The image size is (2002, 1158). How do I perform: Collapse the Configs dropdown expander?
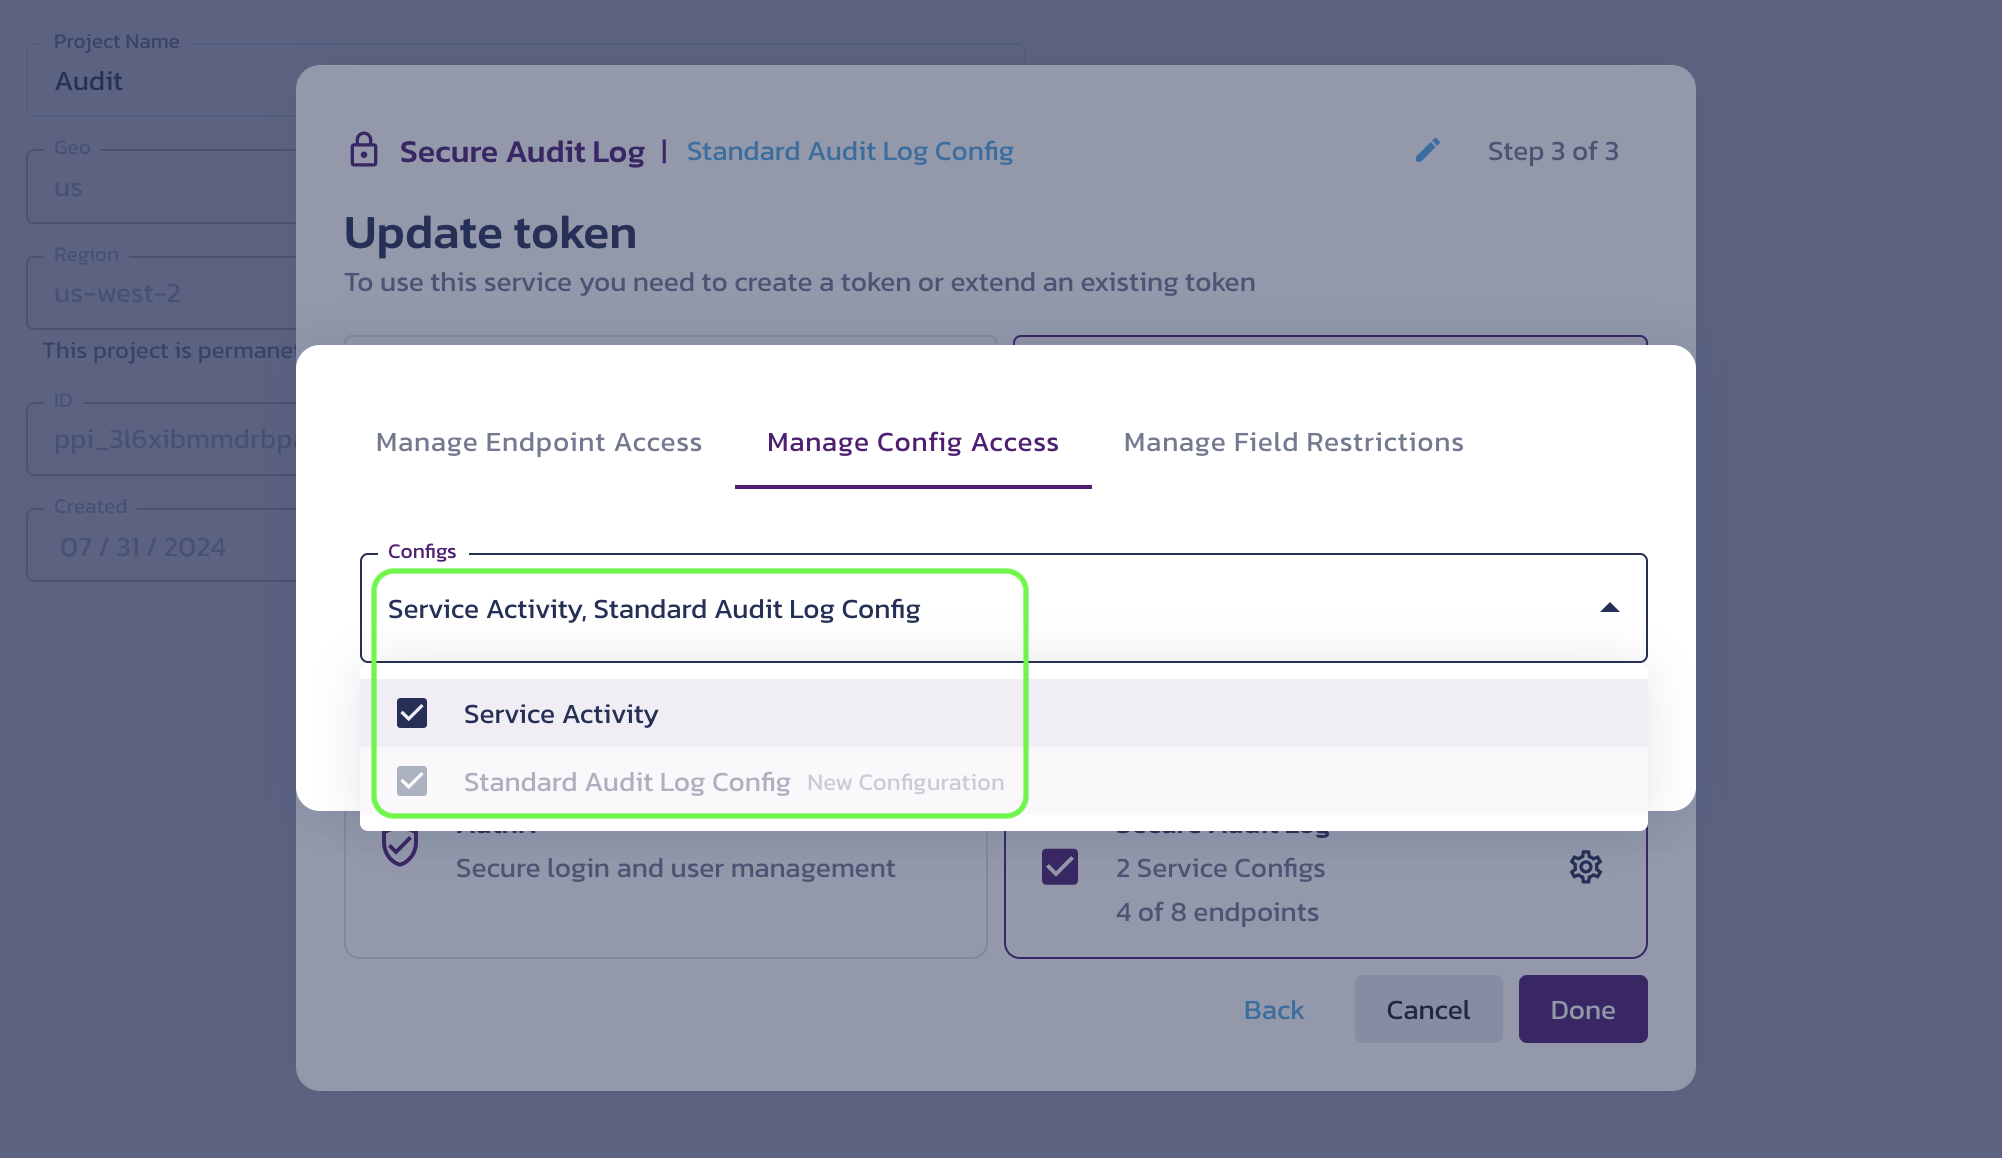click(1608, 608)
